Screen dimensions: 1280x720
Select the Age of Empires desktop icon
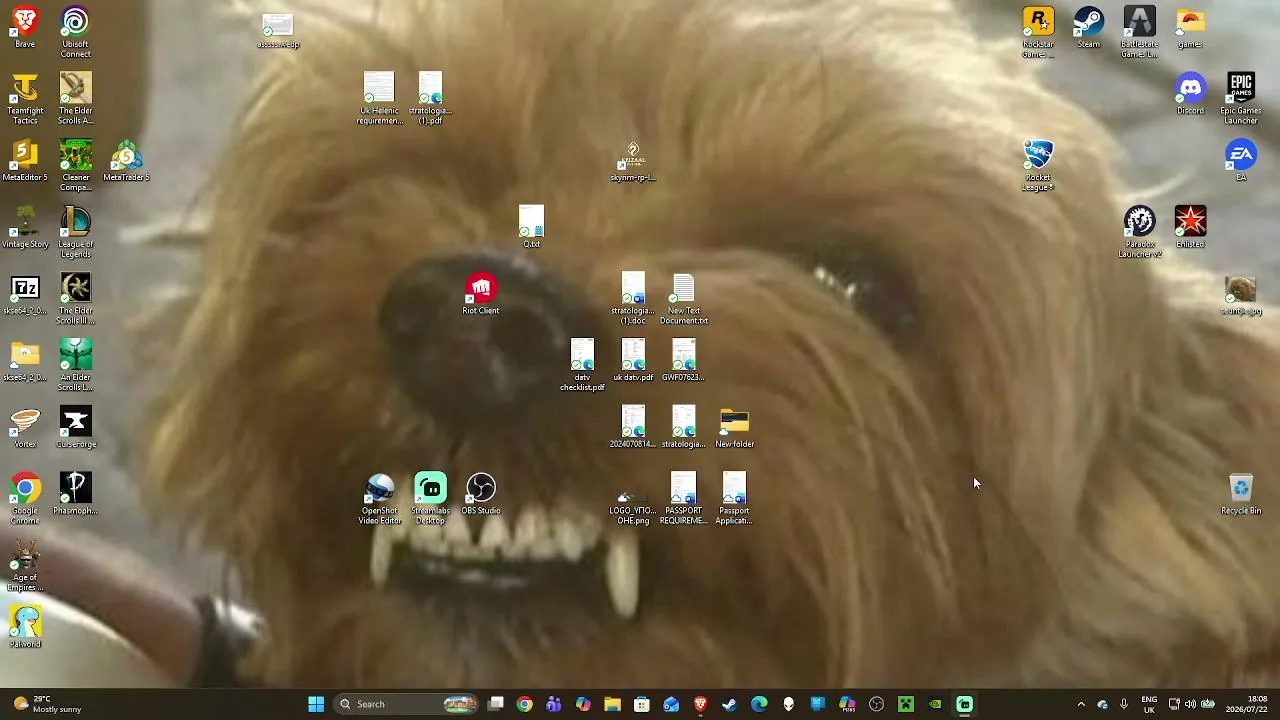coord(25,566)
